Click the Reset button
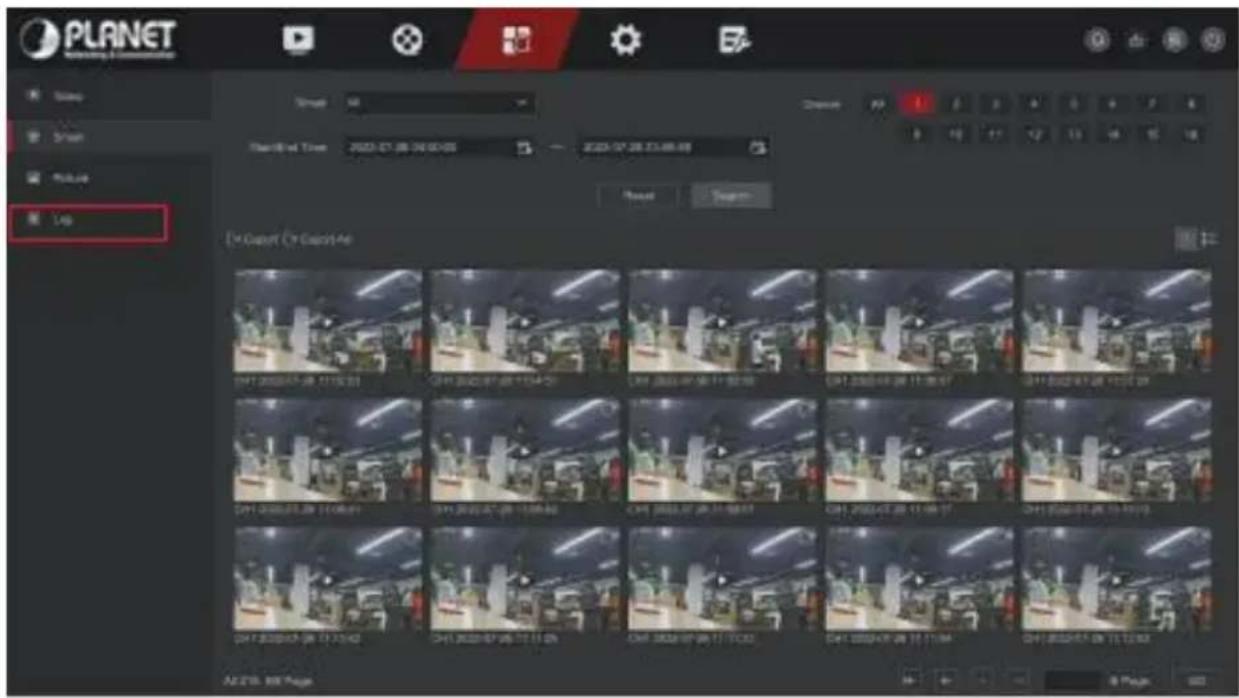The image size is (1239, 698). coord(638,196)
